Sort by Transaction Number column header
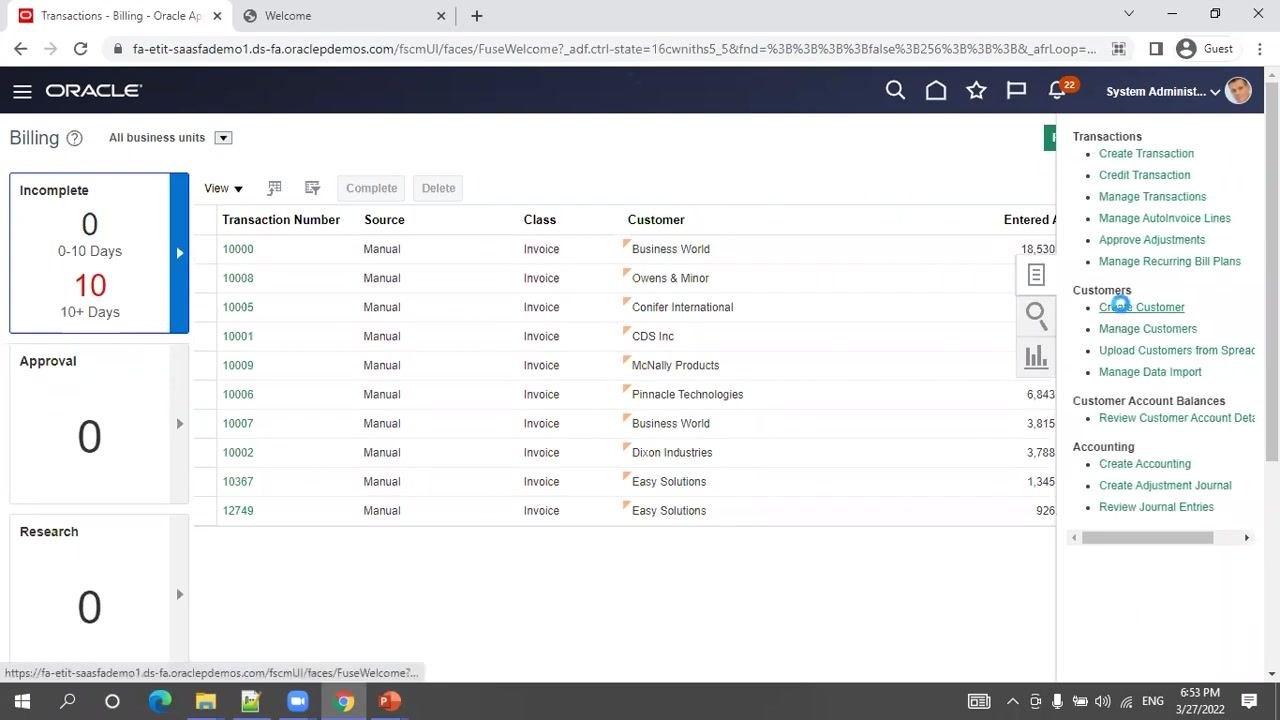Viewport: 1280px width, 720px height. coord(281,220)
